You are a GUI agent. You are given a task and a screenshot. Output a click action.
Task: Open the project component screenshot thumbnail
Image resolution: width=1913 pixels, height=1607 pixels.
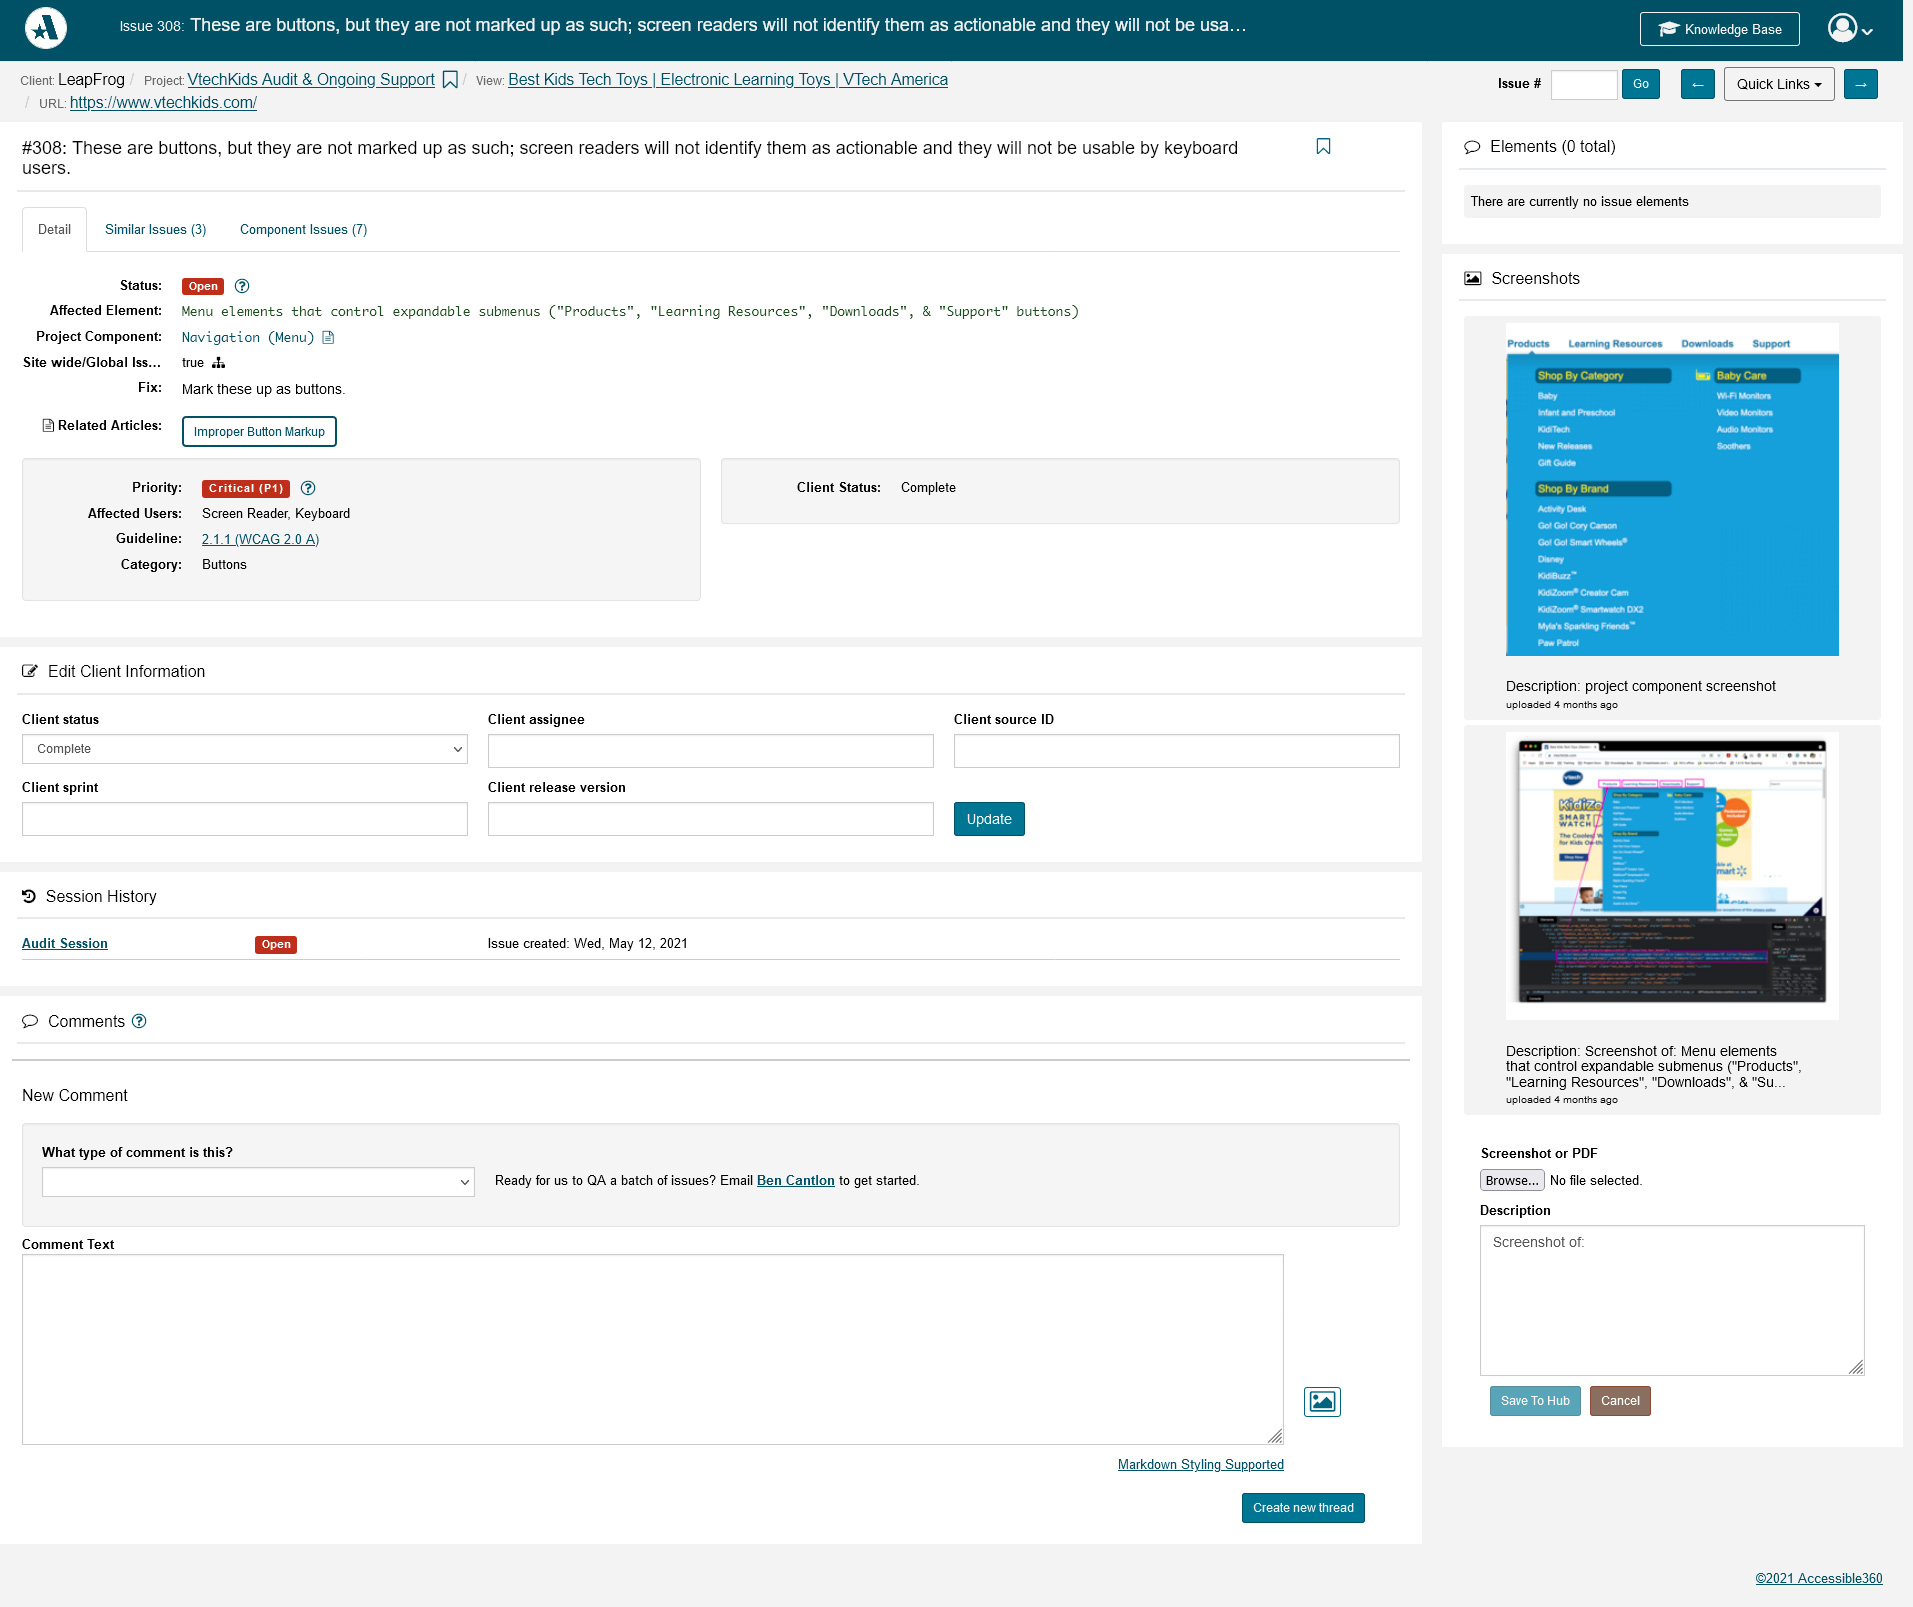tap(1672, 490)
